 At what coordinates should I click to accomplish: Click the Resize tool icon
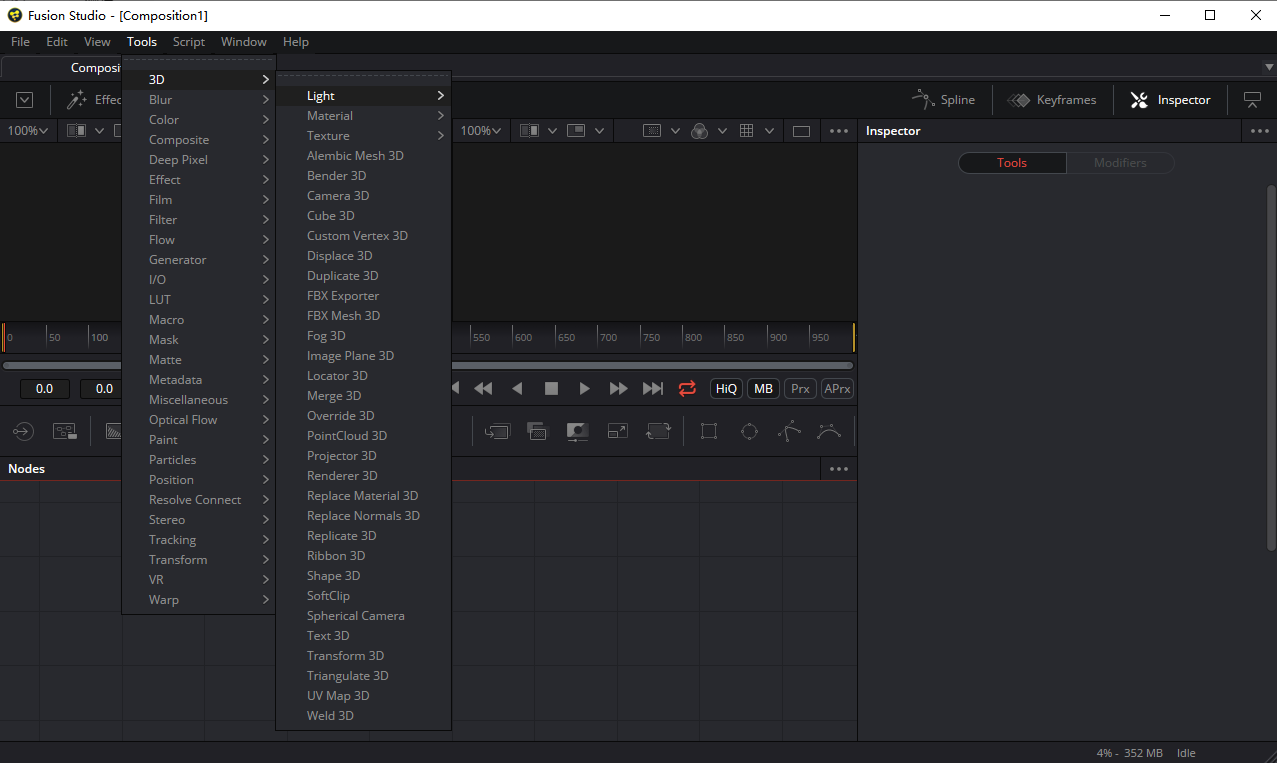pos(618,431)
